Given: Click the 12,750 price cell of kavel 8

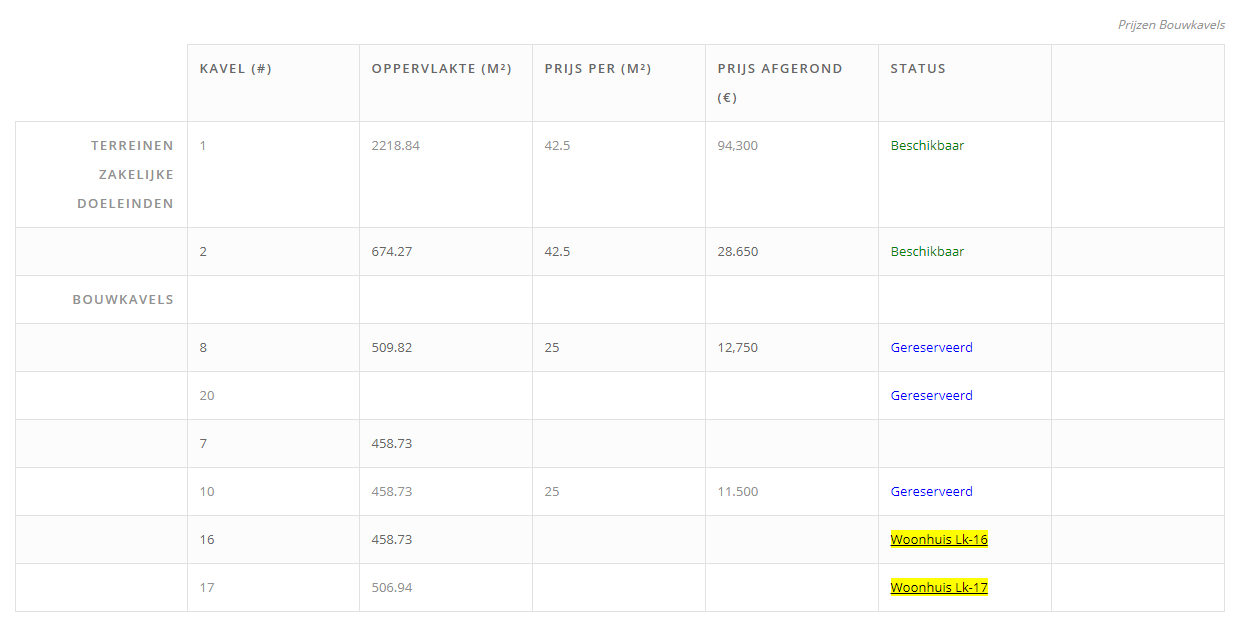Looking at the screenshot, I should pos(737,348).
